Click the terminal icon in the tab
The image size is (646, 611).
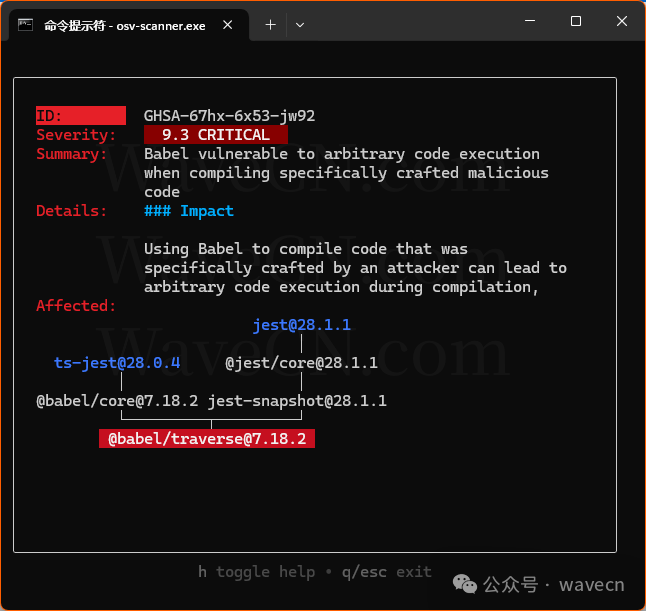click(x=26, y=25)
